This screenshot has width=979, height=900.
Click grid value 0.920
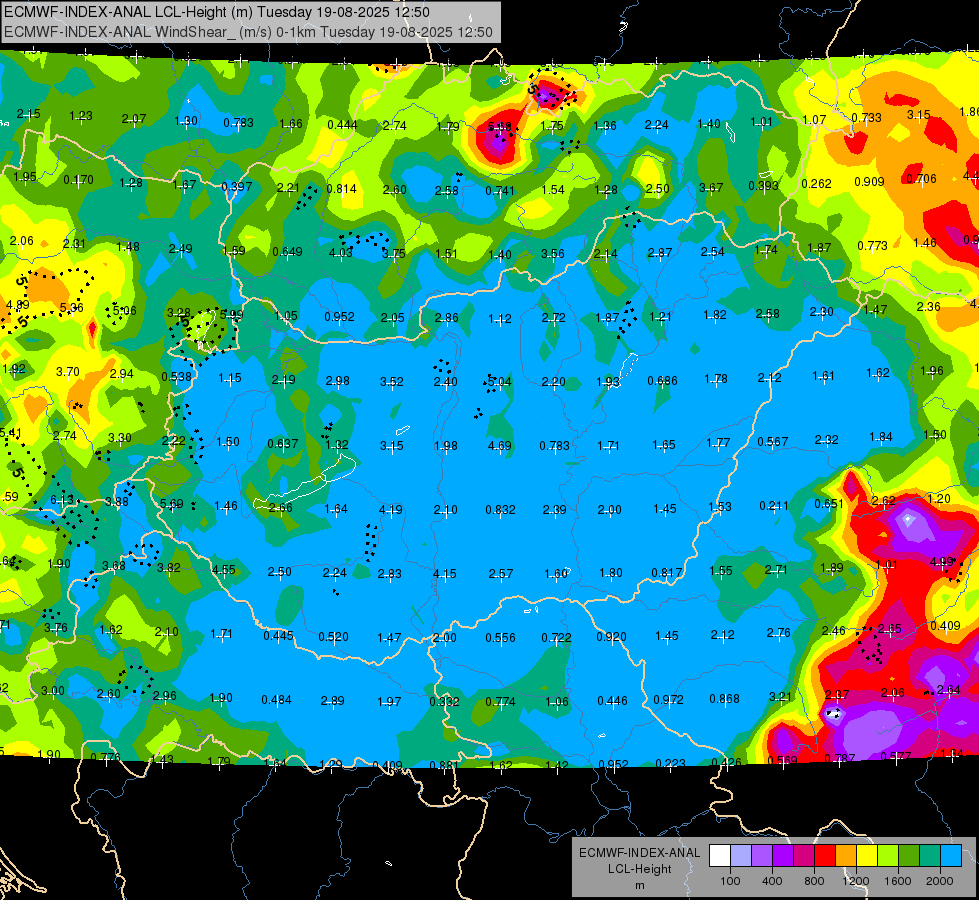pos(611,637)
